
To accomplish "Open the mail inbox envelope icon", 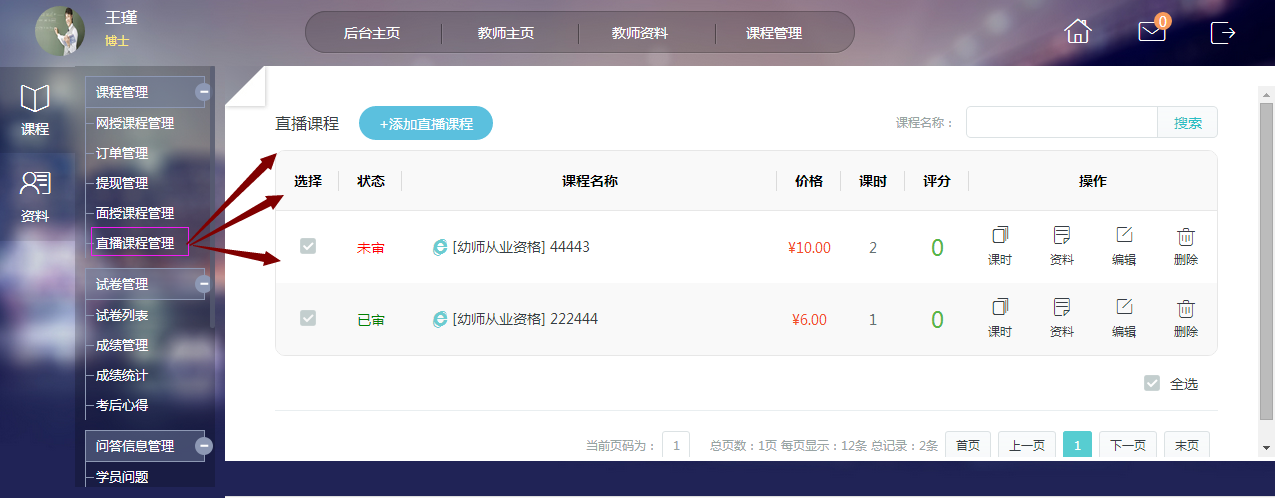I will (x=1152, y=32).
